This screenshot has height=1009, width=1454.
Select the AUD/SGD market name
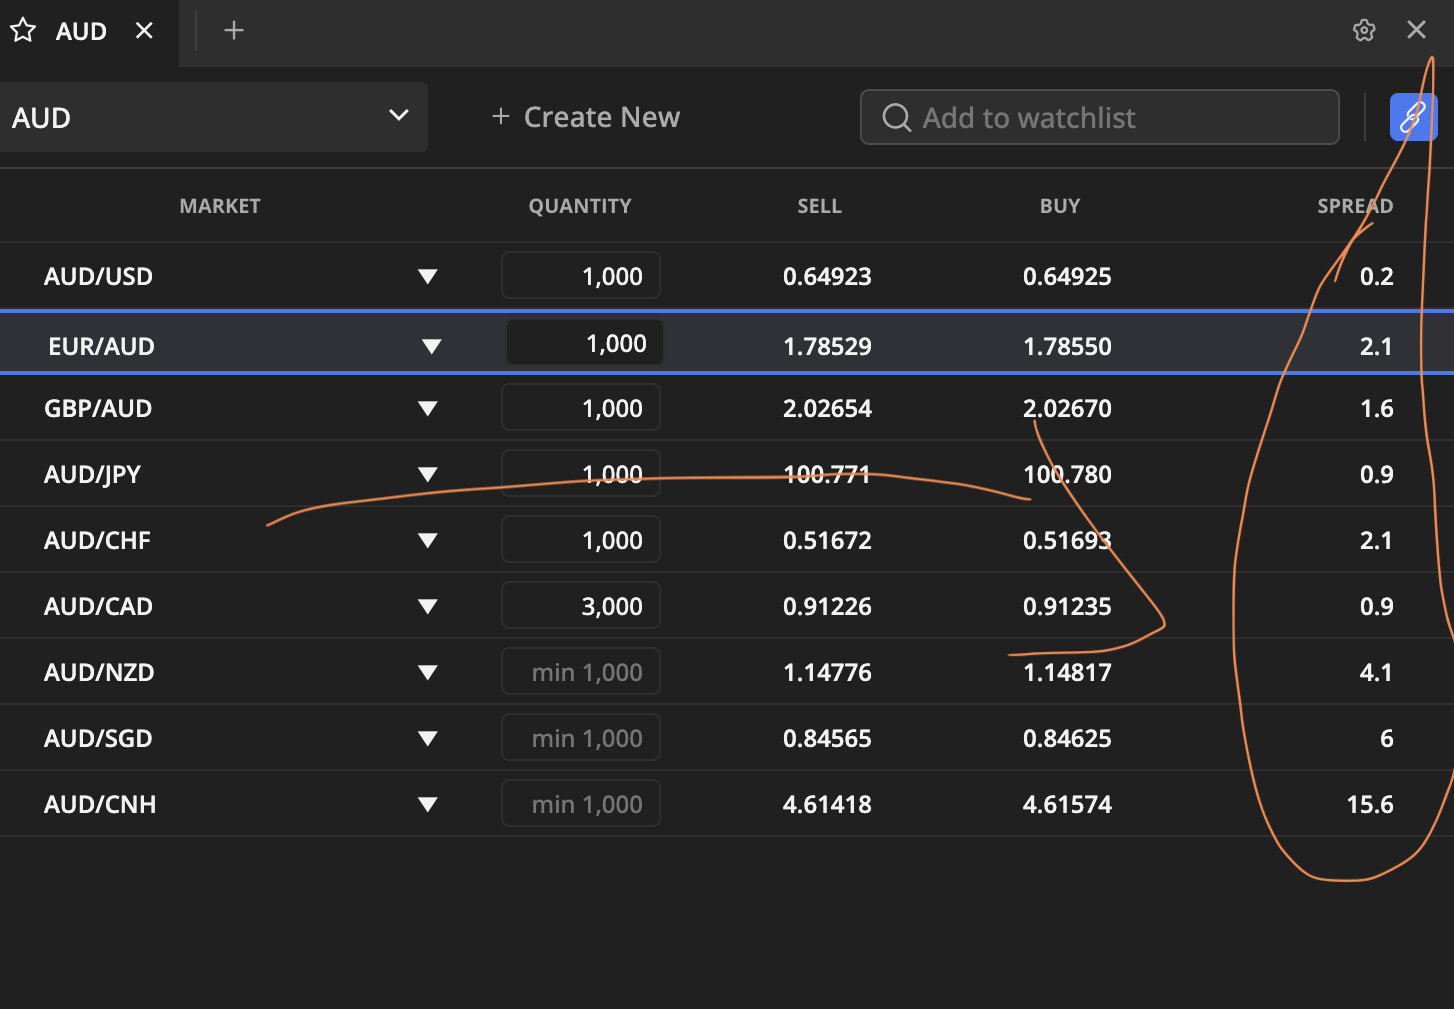[98, 738]
